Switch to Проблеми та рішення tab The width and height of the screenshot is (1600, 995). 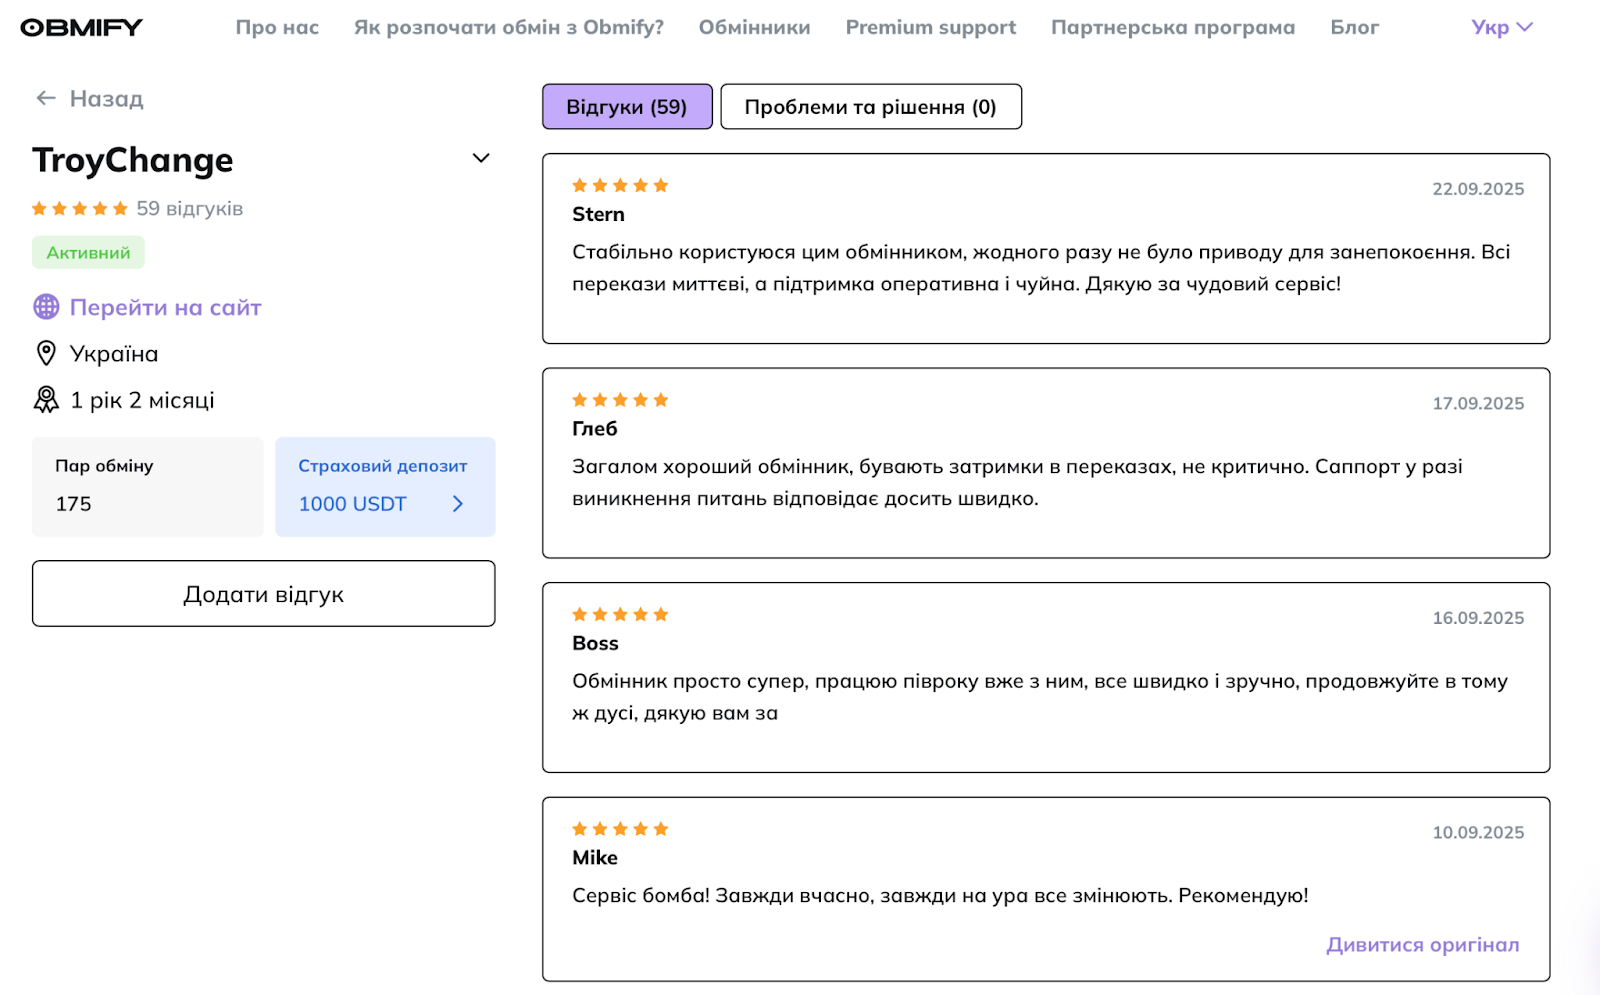pos(870,107)
